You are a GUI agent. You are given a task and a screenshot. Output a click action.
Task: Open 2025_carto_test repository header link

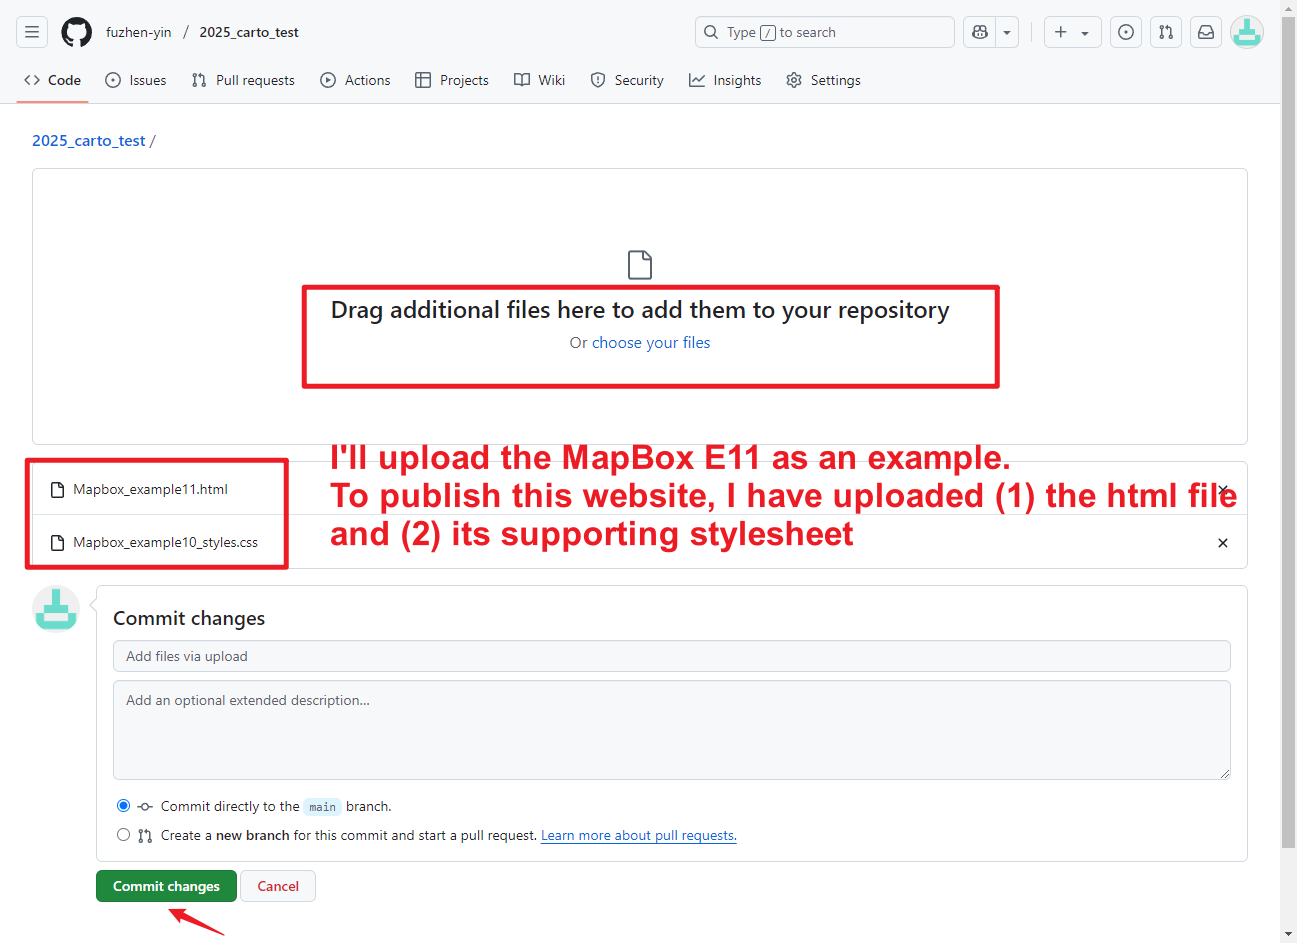tap(249, 32)
